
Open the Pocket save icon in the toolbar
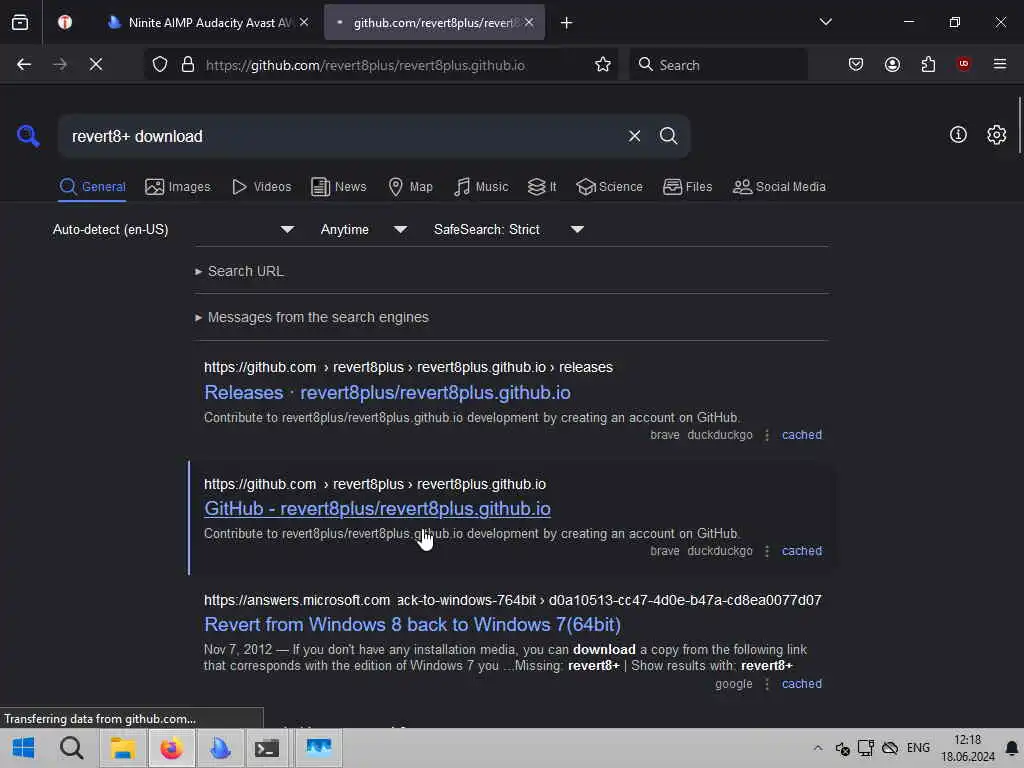click(856, 64)
